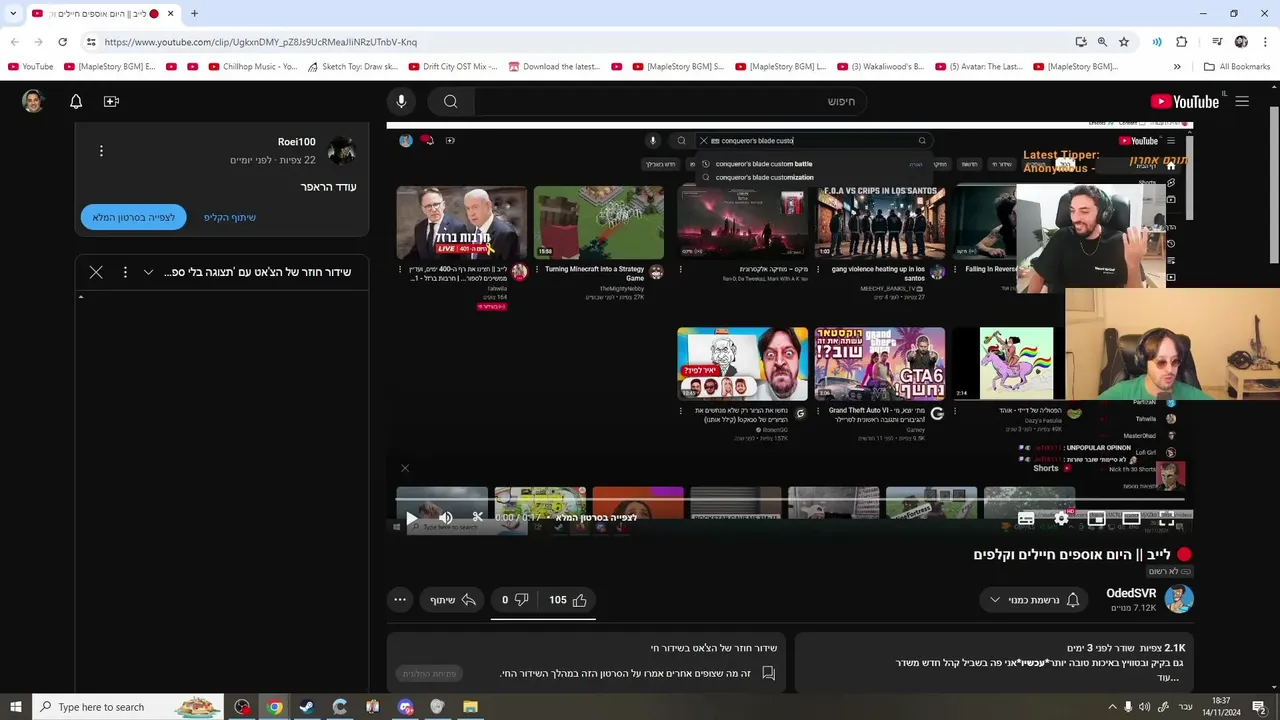
Task: Go back in browser history
Action: (x=15, y=42)
